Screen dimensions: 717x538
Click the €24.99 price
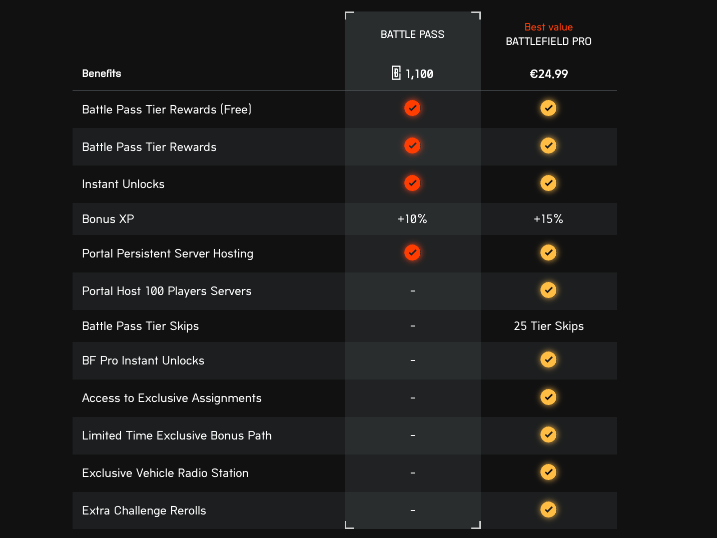548,73
